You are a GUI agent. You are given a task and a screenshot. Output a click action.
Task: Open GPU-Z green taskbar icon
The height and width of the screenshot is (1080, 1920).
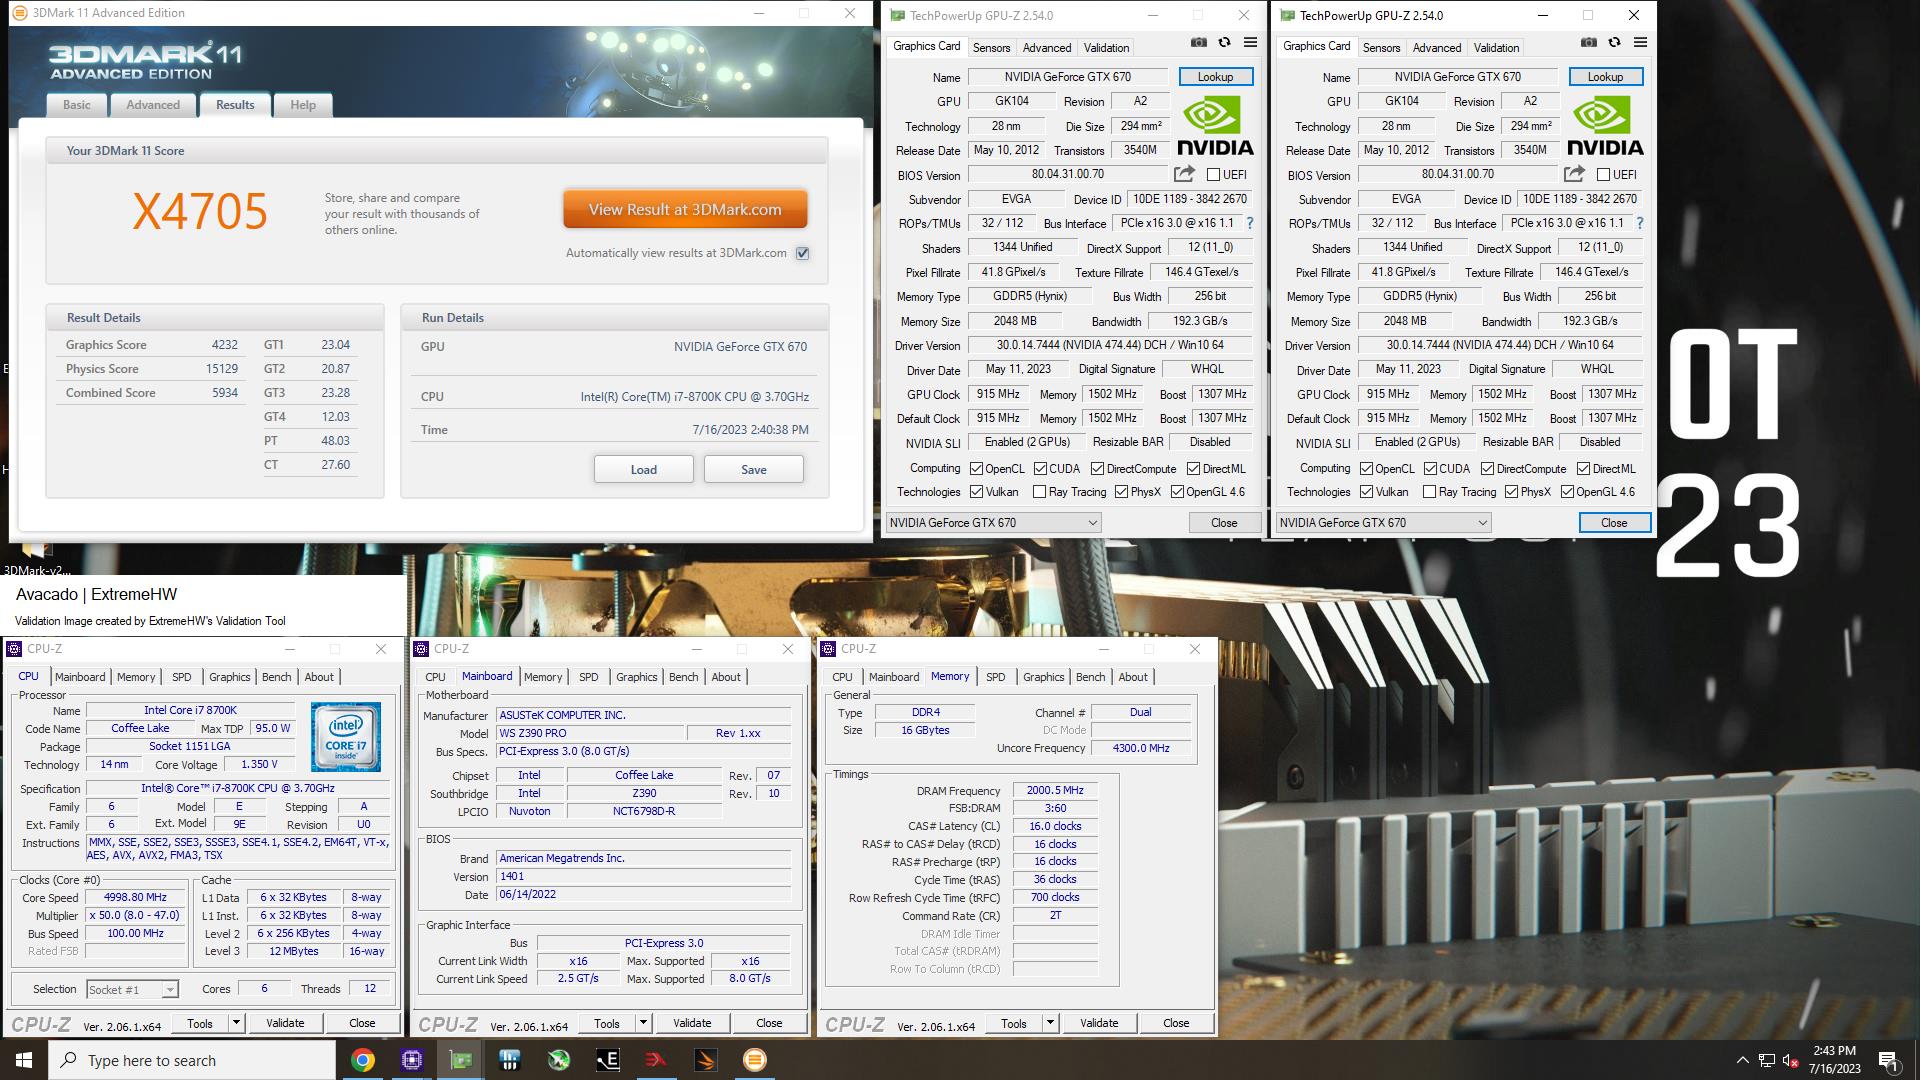click(461, 1060)
